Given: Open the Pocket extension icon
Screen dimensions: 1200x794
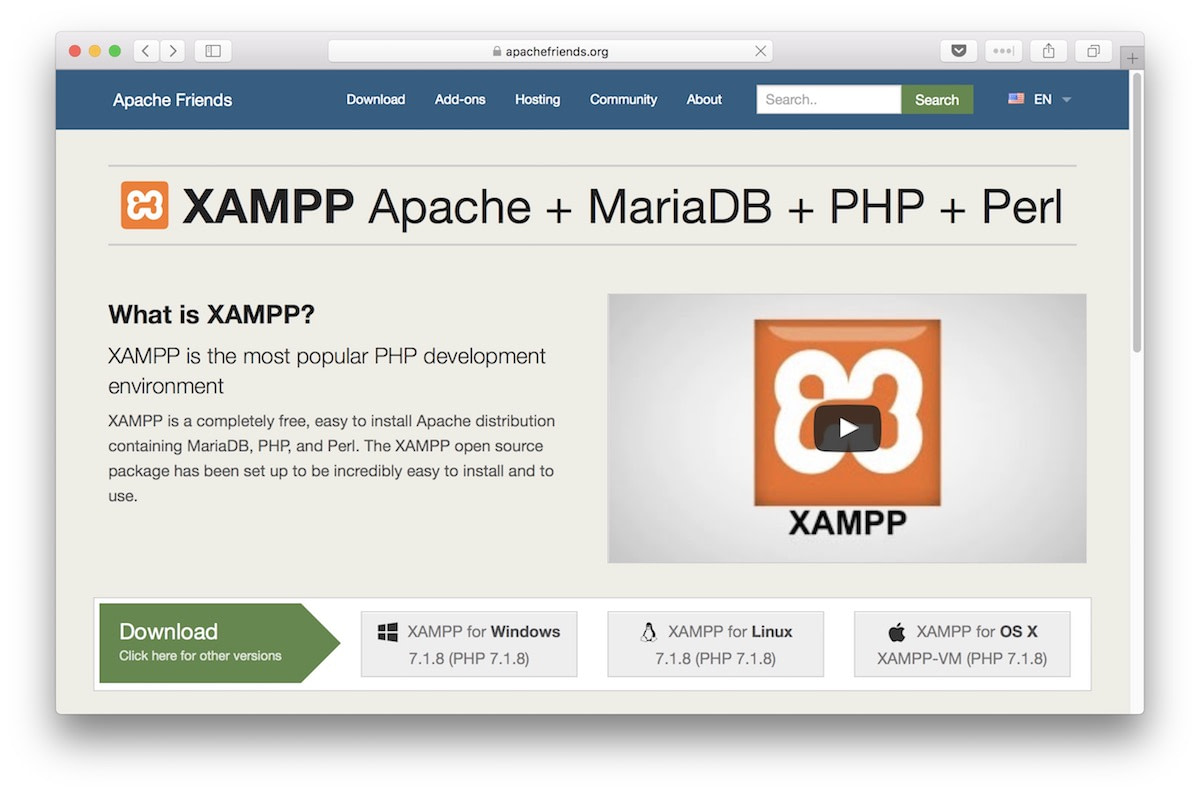Looking at the screenshot, I should [x=958, y=50].
